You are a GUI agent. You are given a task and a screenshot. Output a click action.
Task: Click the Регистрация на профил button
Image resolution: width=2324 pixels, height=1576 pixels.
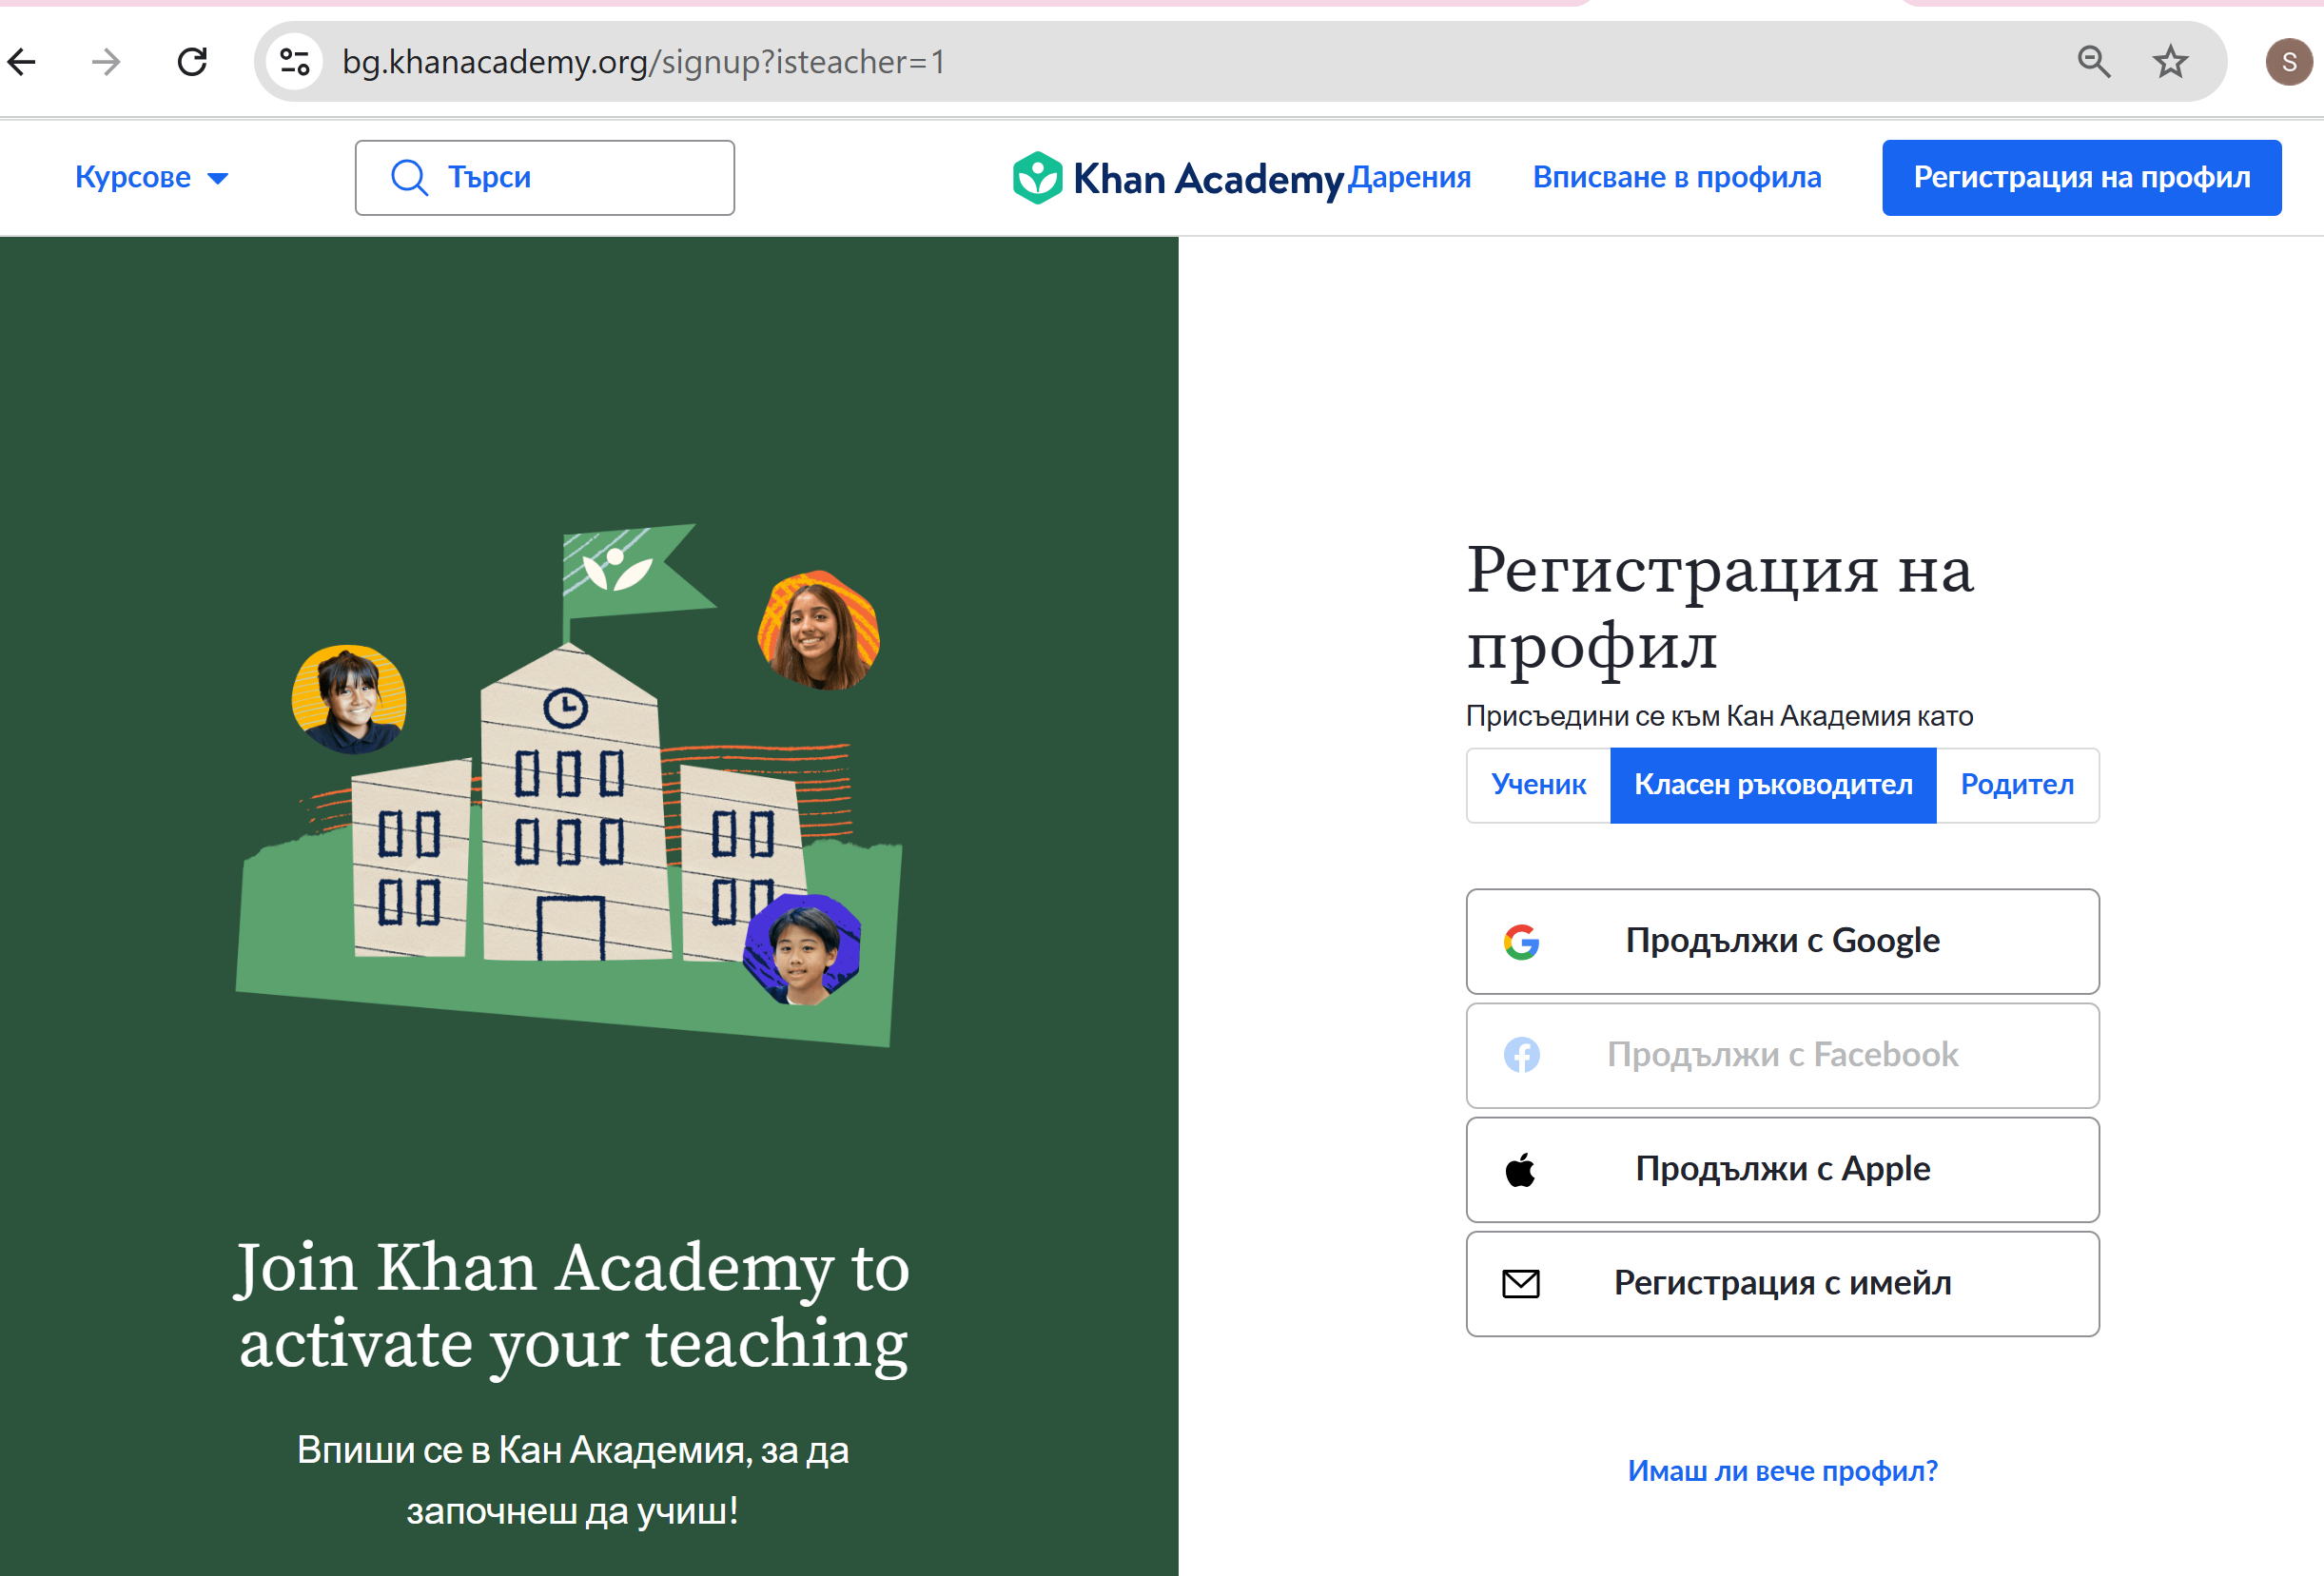(2081, 178)
